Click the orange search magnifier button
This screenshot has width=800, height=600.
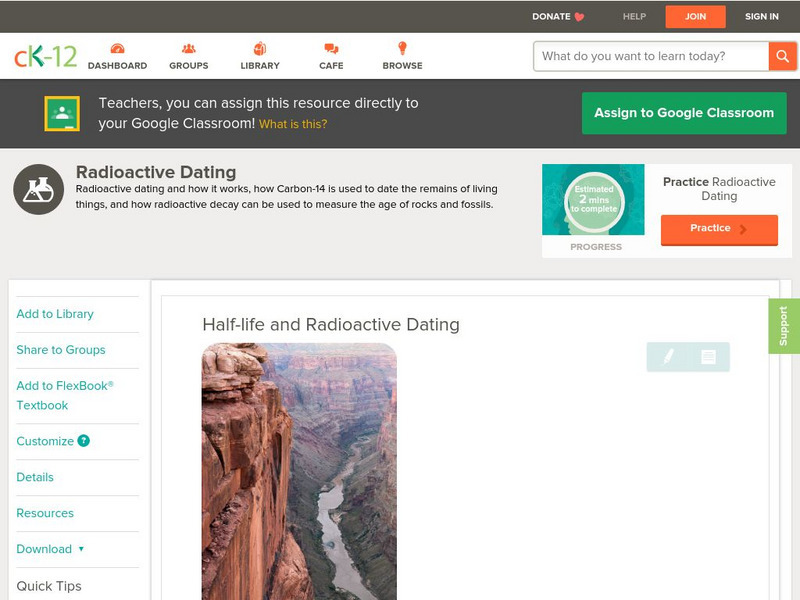pyautogui.click(x=782, y=56)
